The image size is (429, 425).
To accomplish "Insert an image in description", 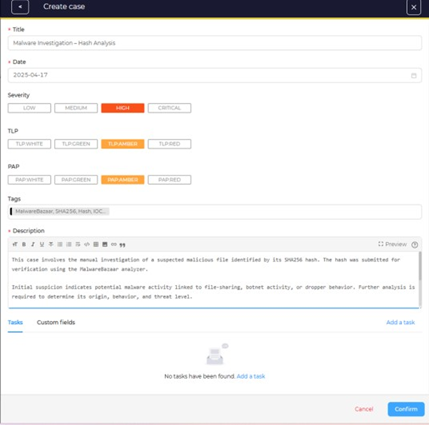I will (105, 244).
